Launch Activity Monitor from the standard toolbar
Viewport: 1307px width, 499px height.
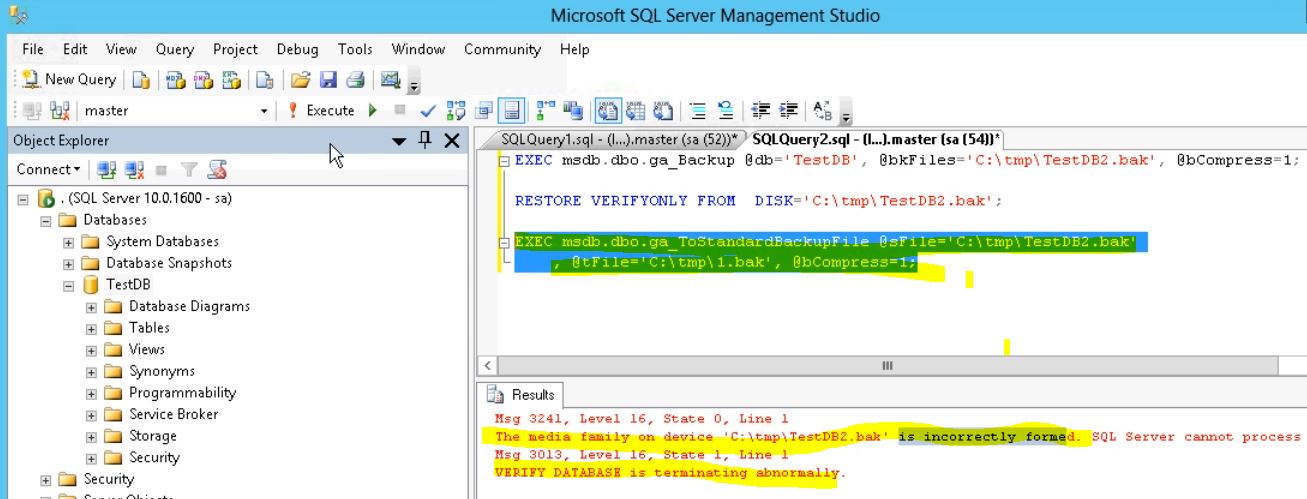[391, 80]
